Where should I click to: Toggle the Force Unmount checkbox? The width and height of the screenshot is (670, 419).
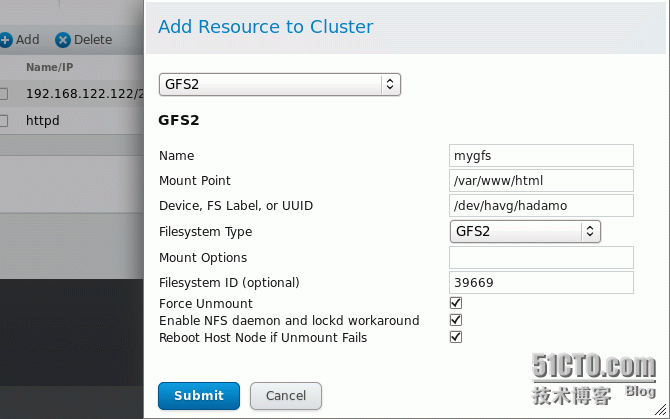pyautogui.click(x=456, y=303)
